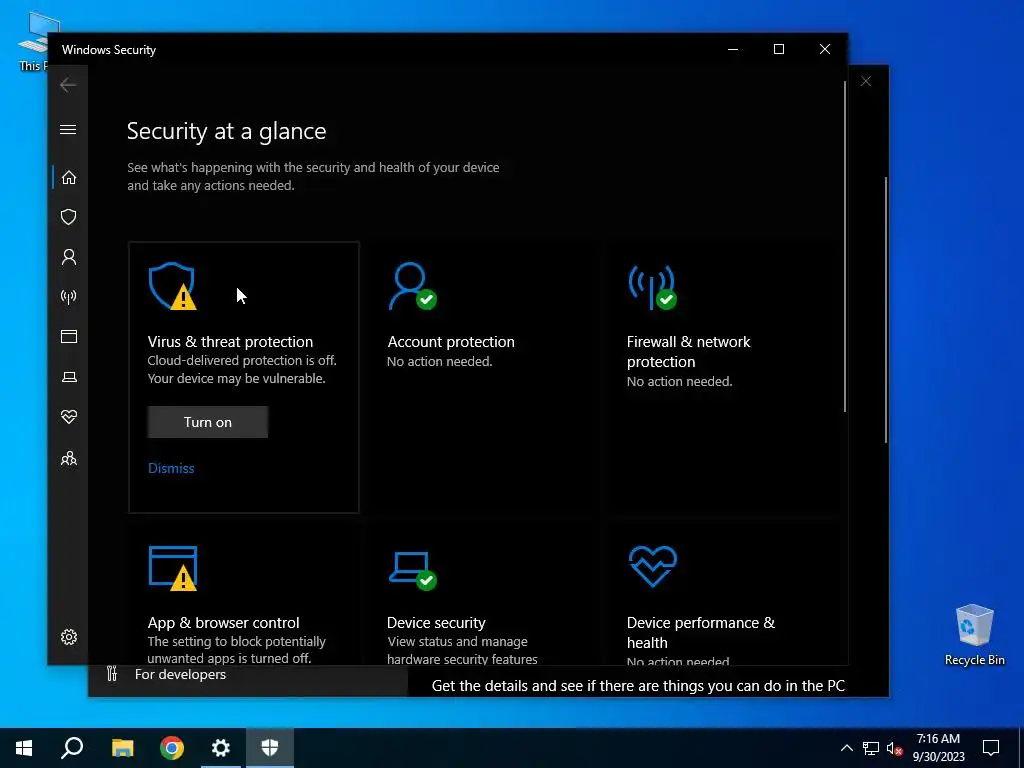Viewport: 1024px width, 768px height.
Task: Open the Virus & threat protection heading
Action: click(x=230, y=342)
